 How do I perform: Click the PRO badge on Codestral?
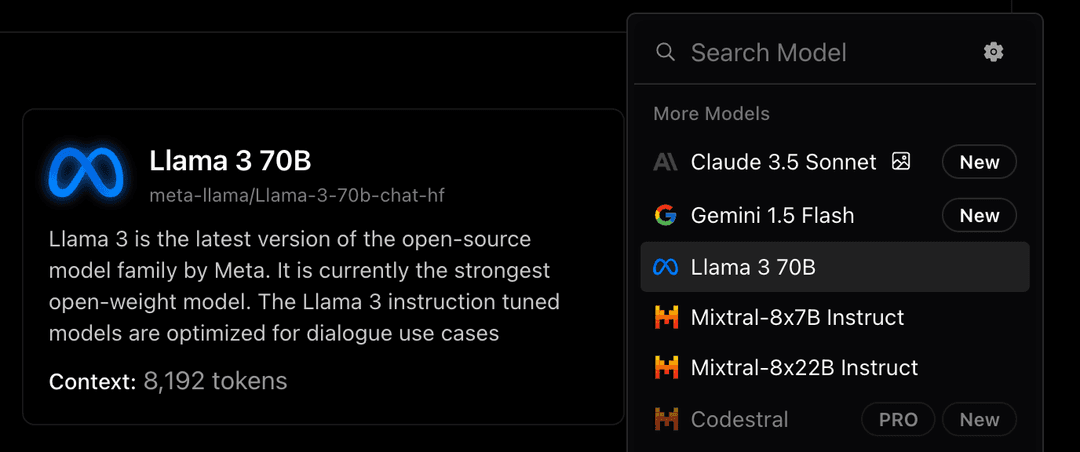(898, 420)
